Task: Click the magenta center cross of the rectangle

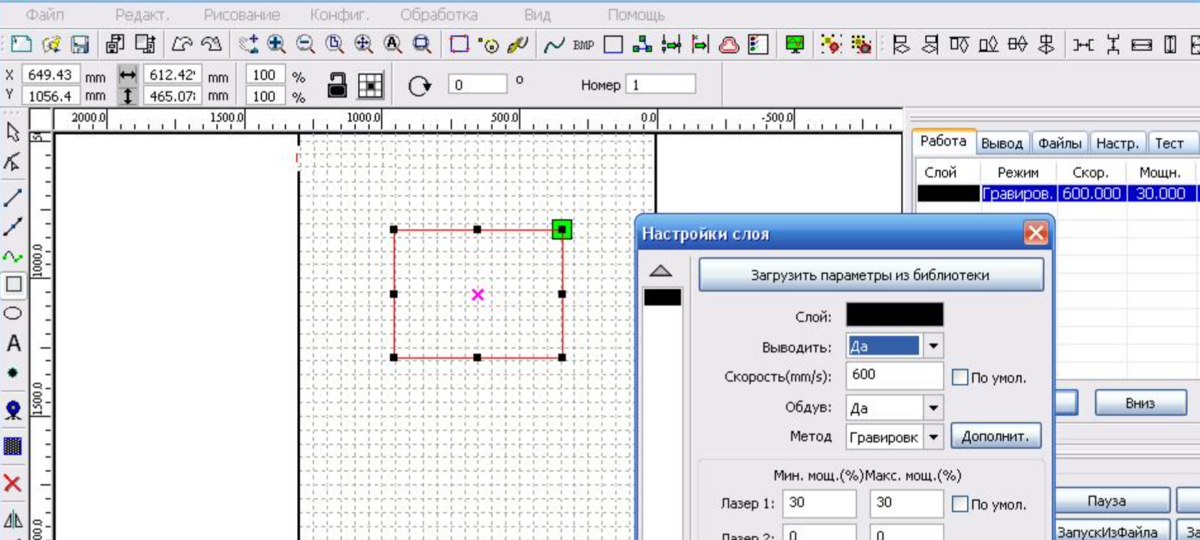Action: tap(478, 294)
